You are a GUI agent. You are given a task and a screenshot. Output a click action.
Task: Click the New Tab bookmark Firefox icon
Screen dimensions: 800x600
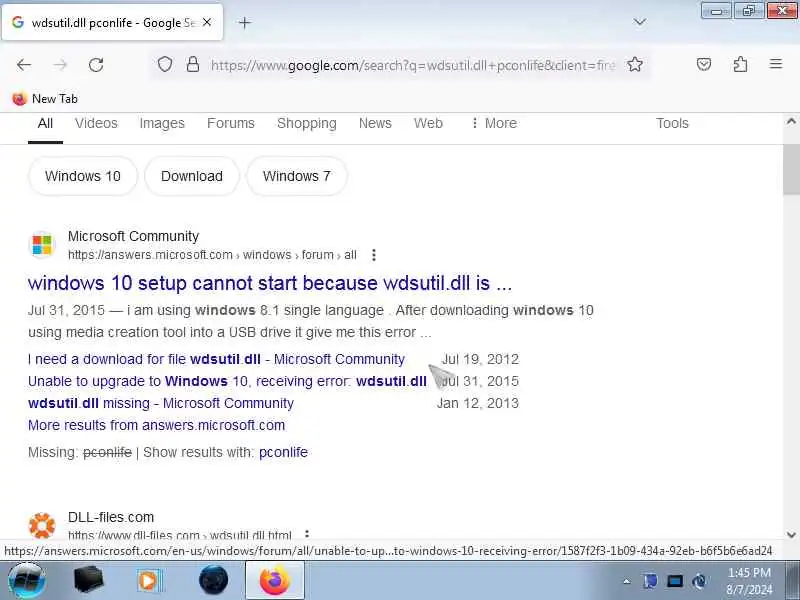click(x=19, y=98)
